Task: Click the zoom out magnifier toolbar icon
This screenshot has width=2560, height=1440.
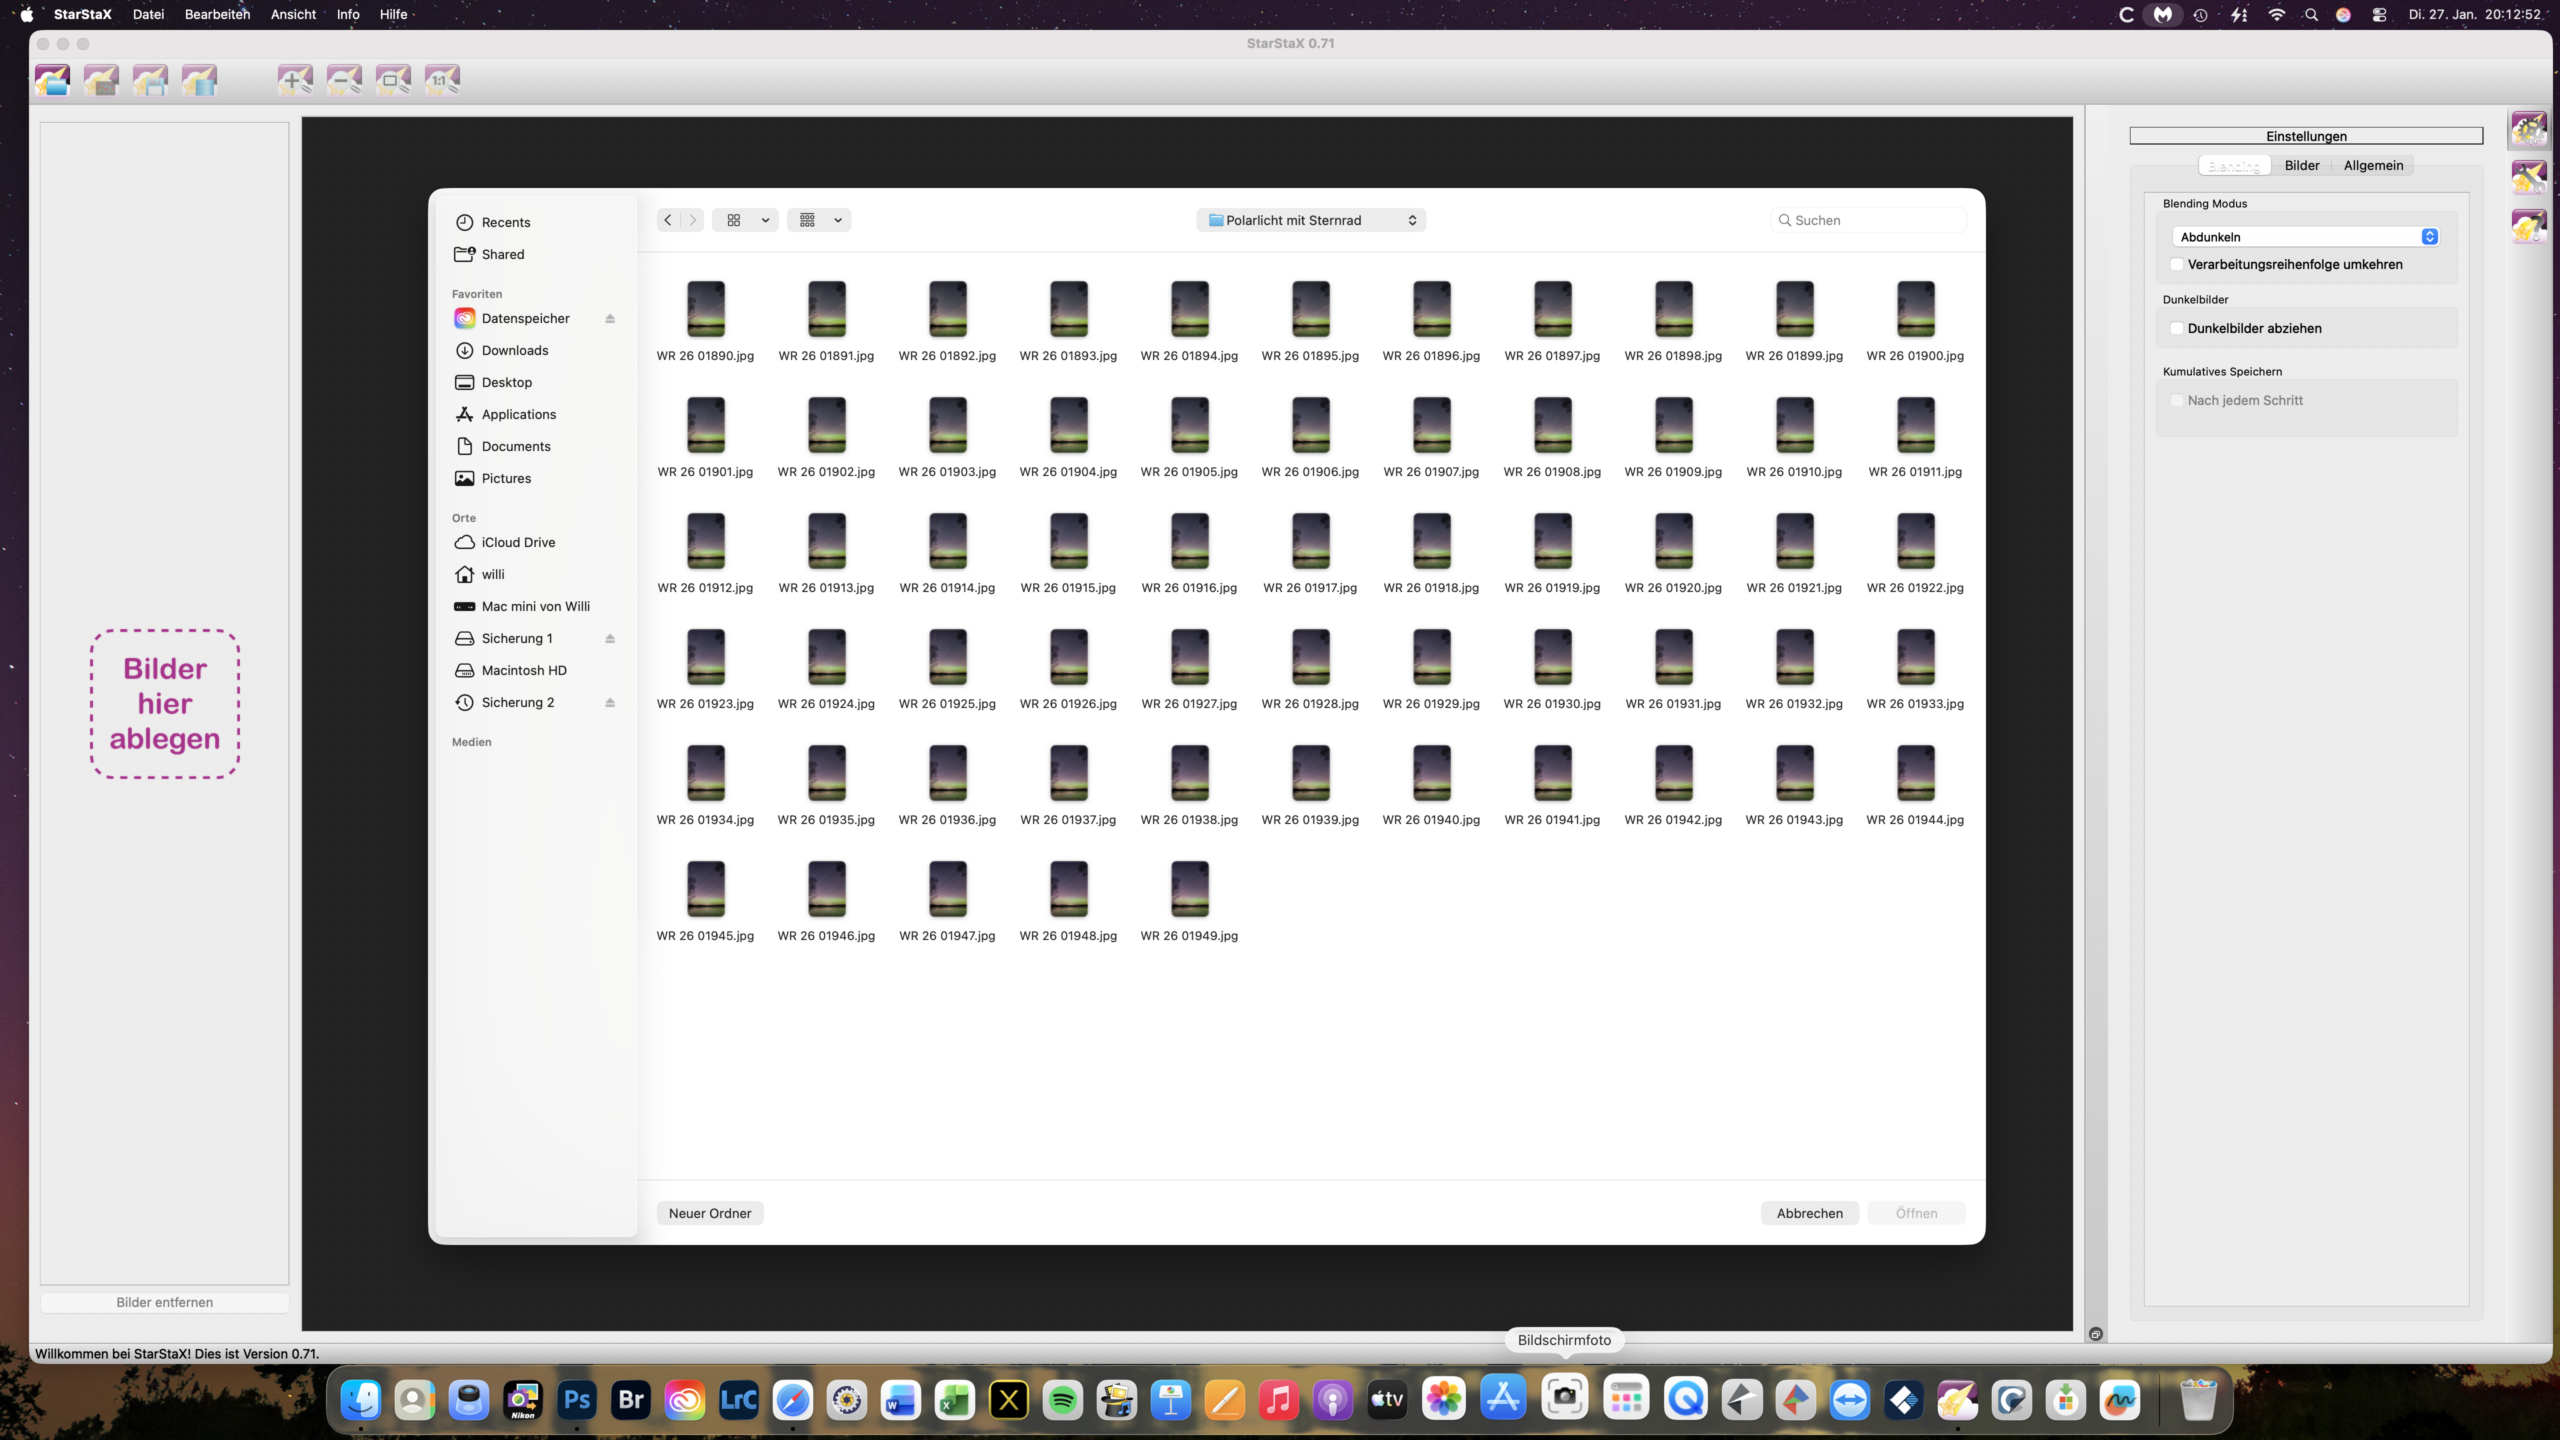Action: tap(344, 80)
